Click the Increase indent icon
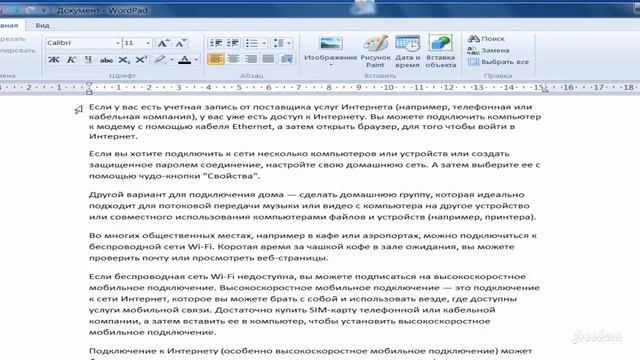Viewport: 640px width, 360px height. (x=233, y=43)
